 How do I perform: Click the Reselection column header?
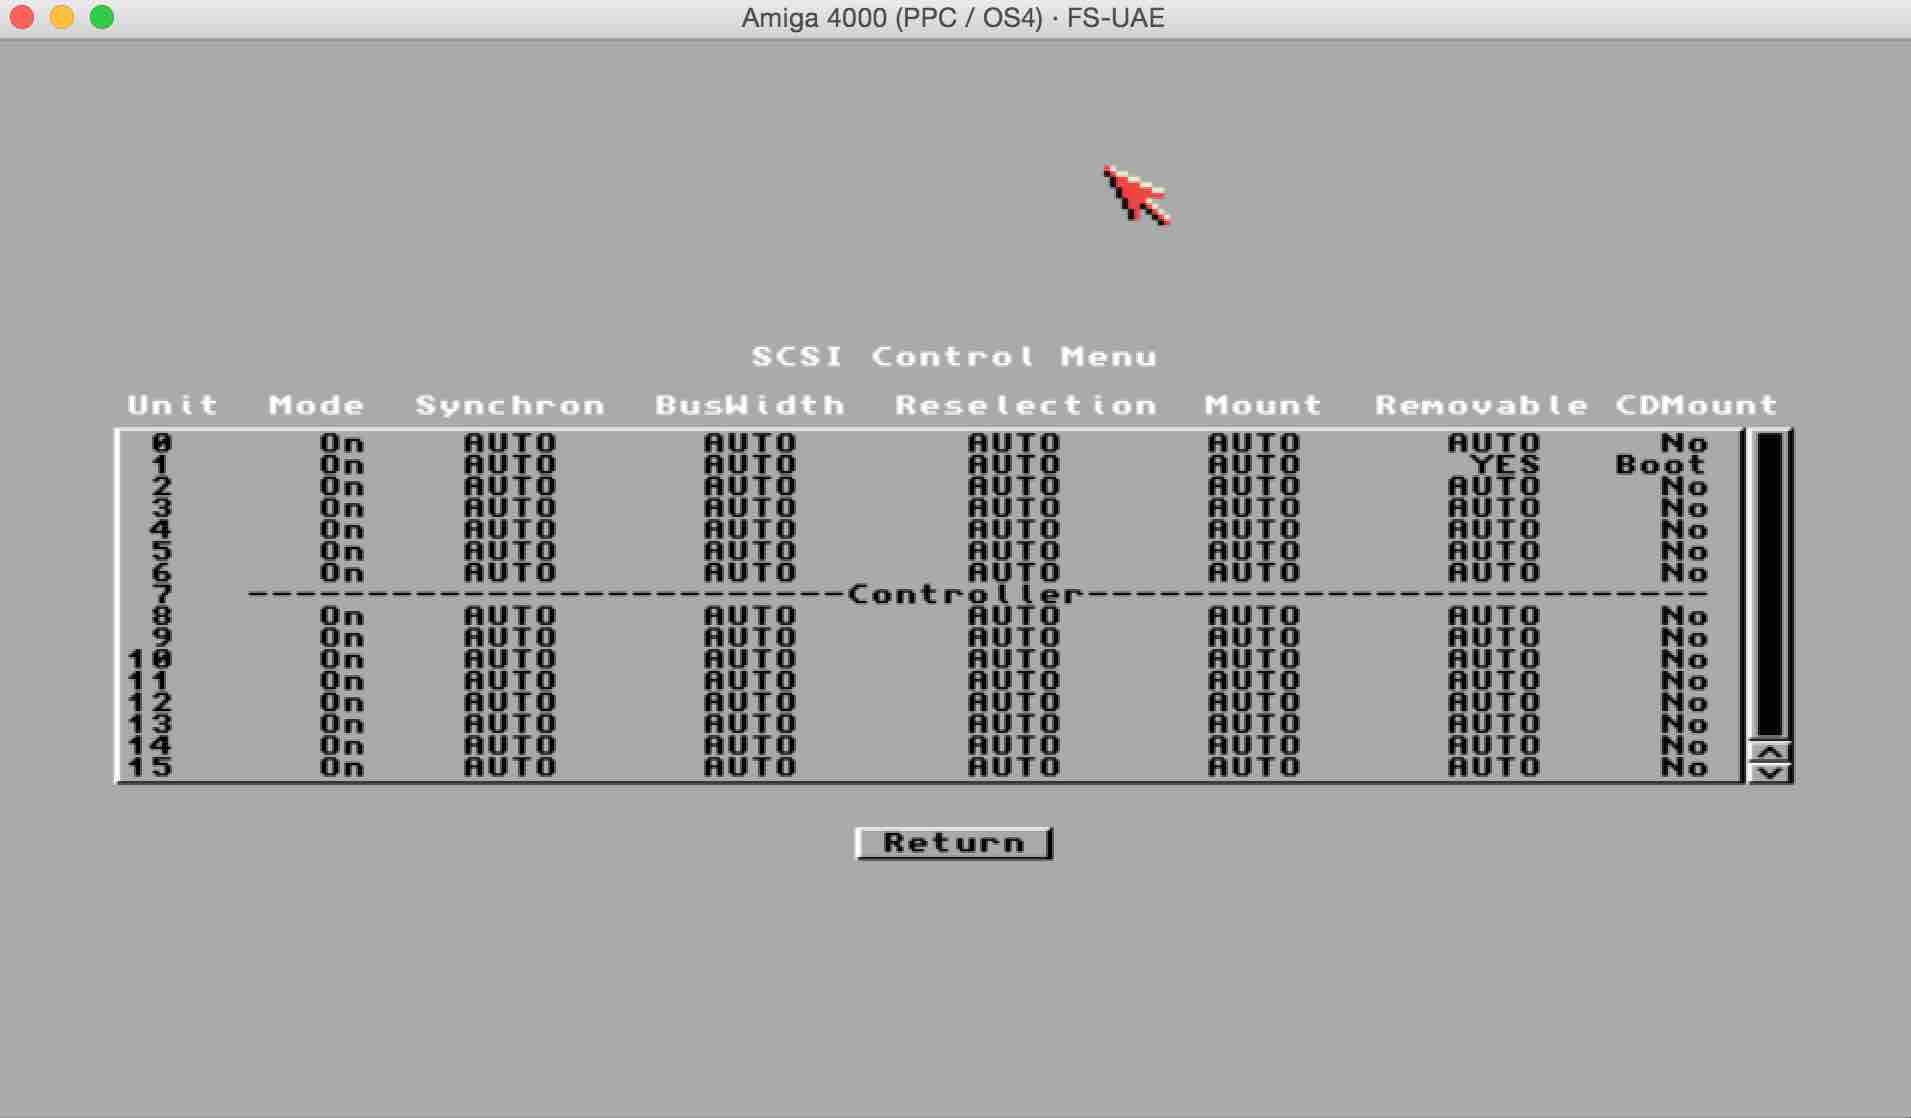1026,405
